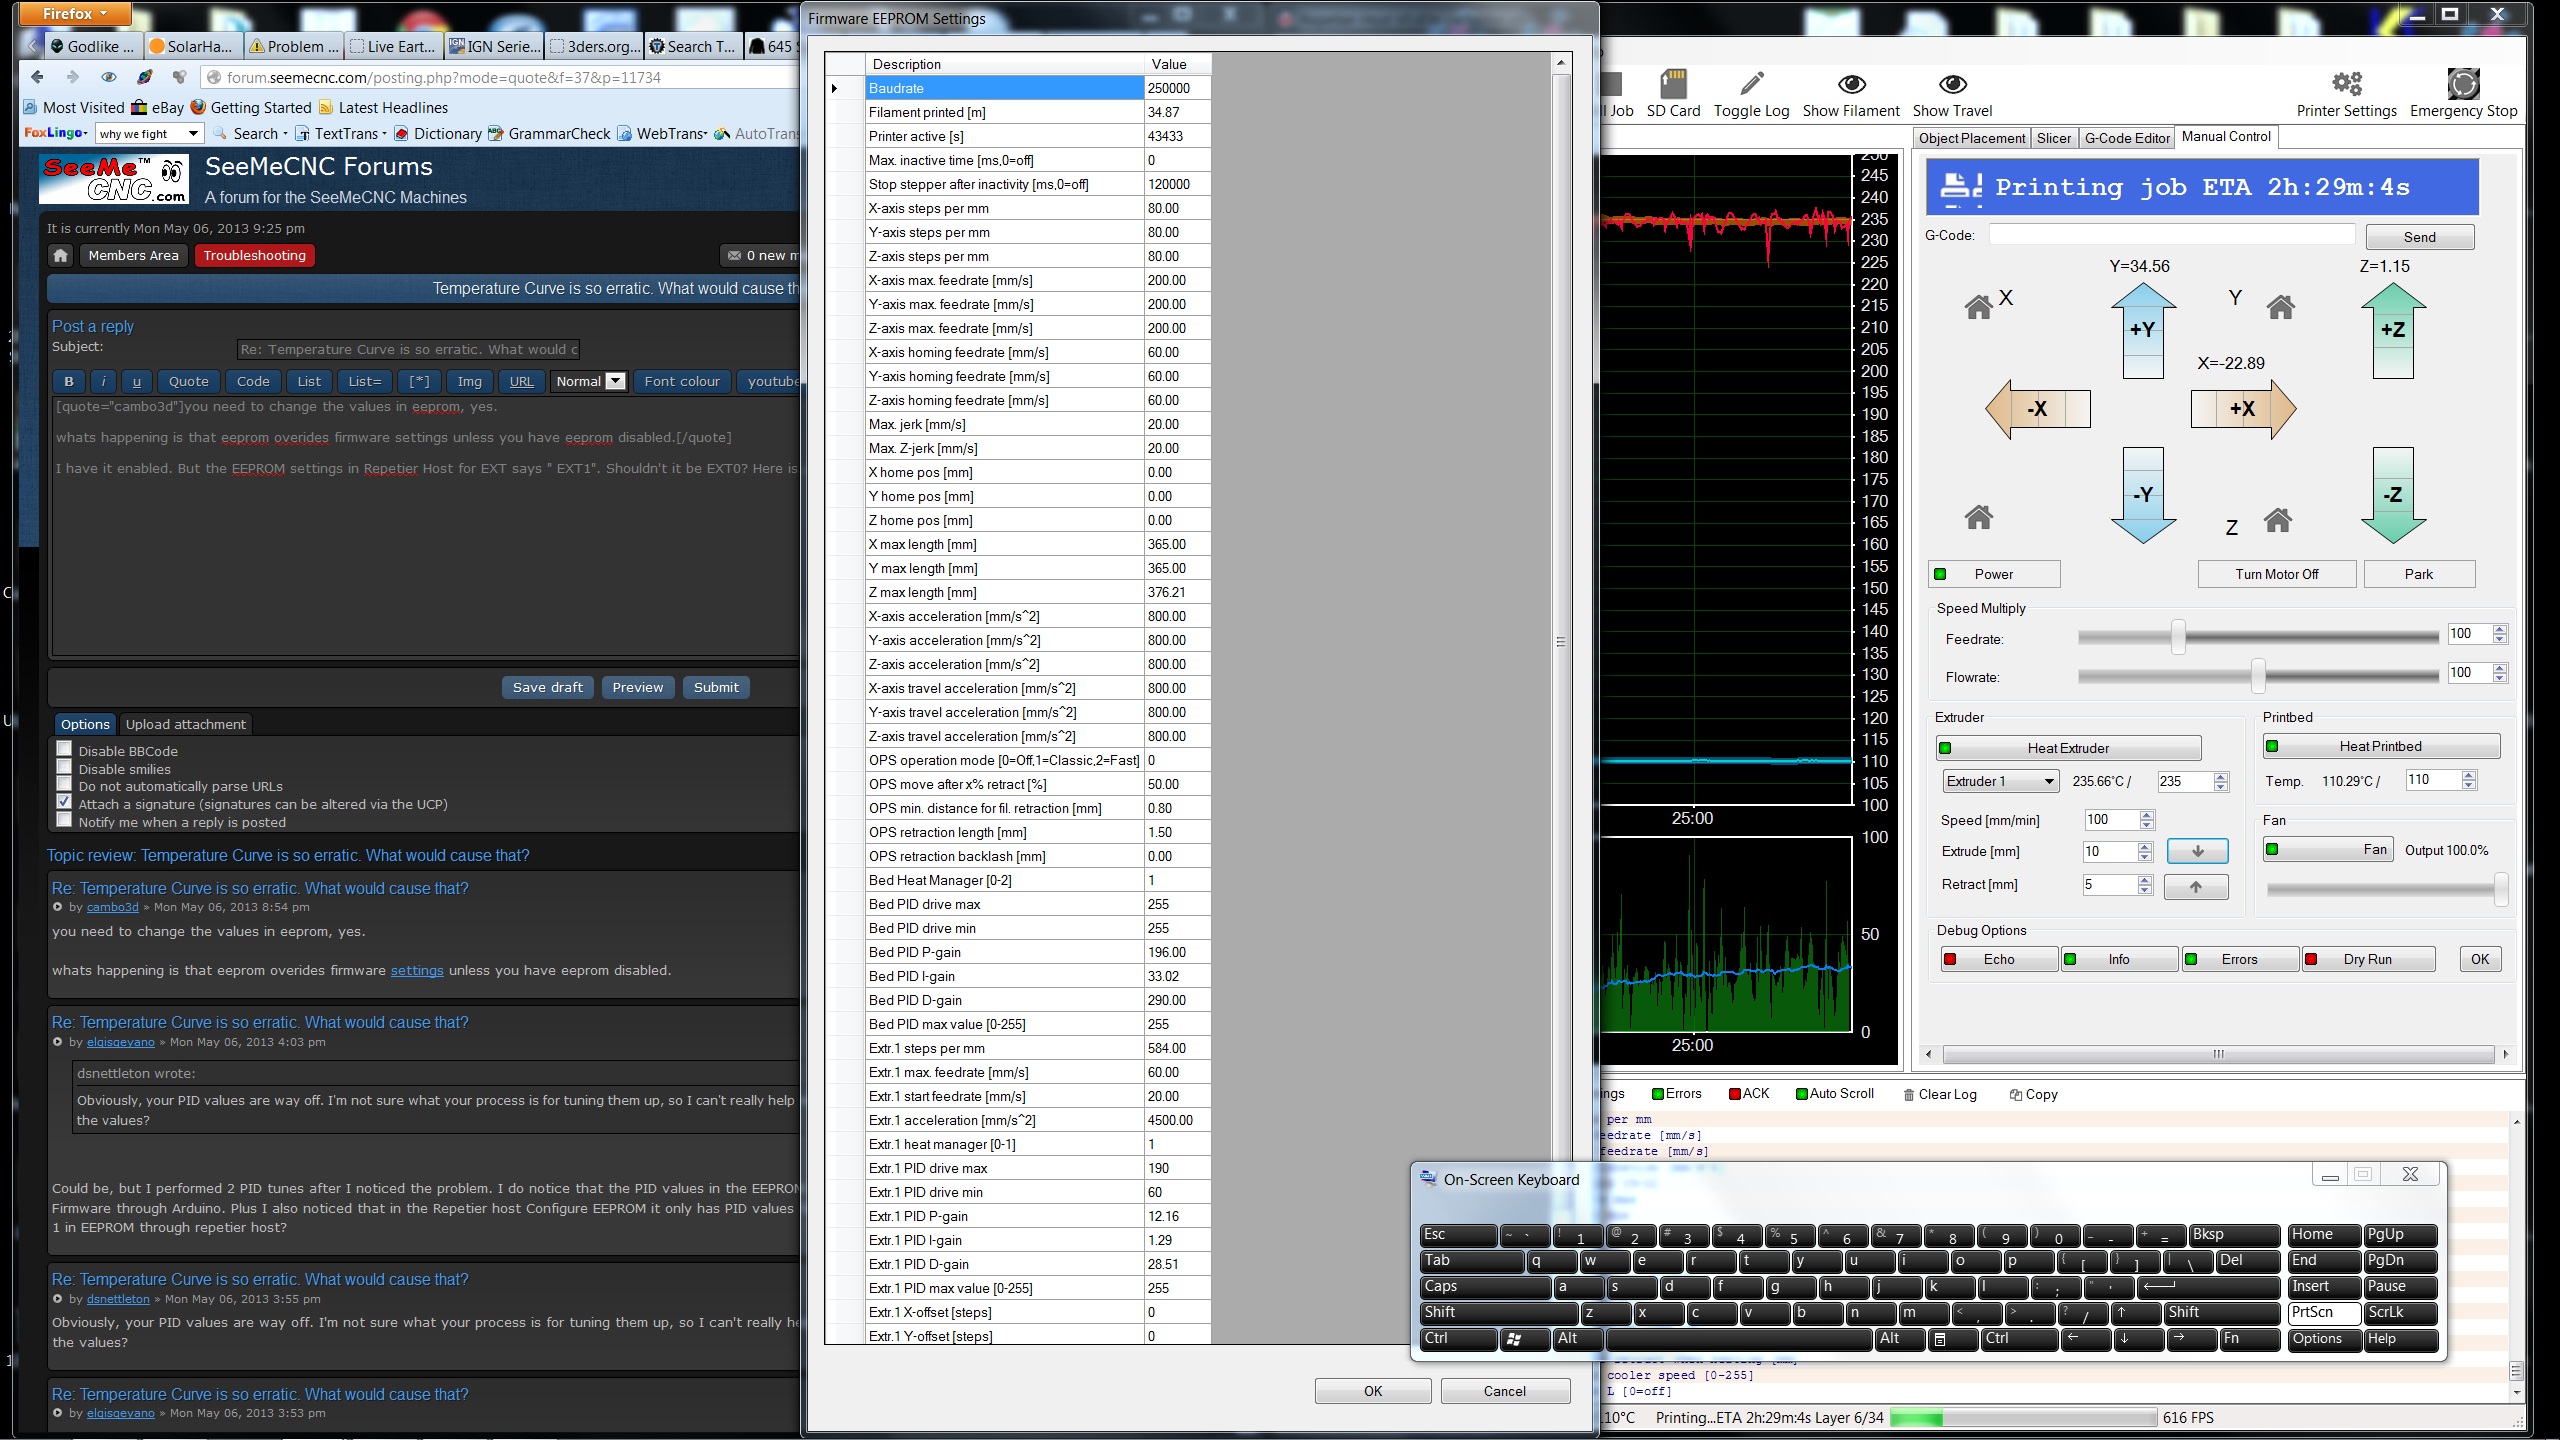Click the home X axis icon
The height and width of the screenshot is (1440, 2560).
[x=1978, y=306]
